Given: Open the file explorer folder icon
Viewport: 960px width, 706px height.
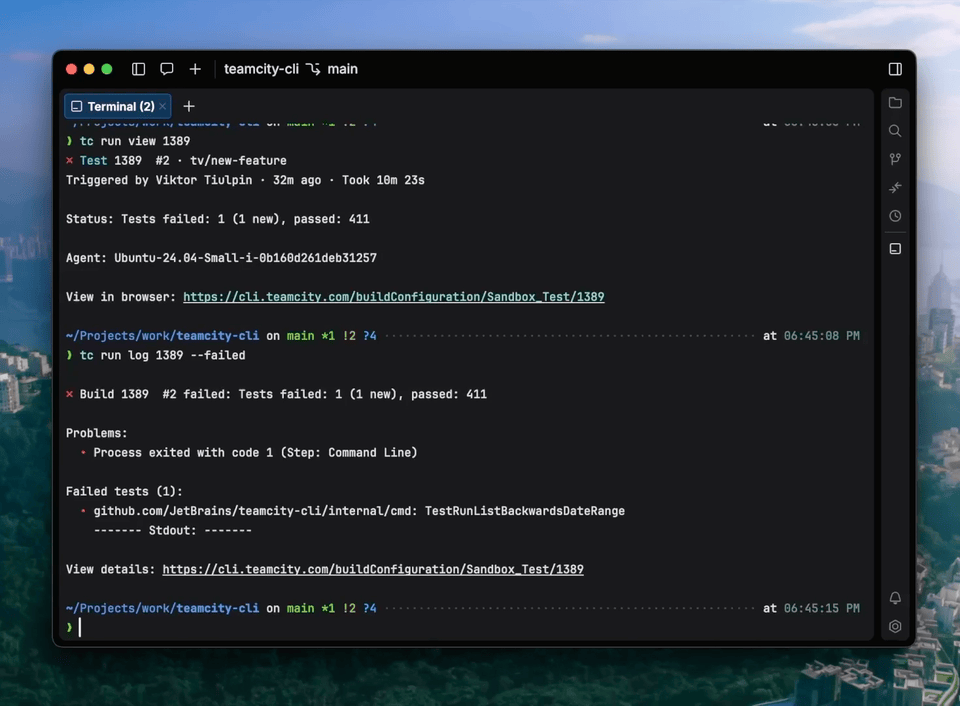Looking at the screenshot, I should coord(895,103).
